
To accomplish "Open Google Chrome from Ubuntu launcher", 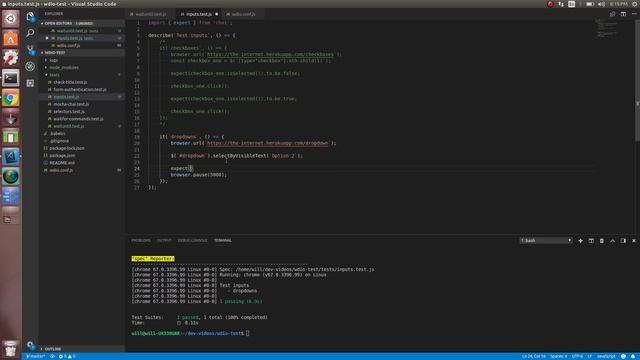I will tap(11, 98).
